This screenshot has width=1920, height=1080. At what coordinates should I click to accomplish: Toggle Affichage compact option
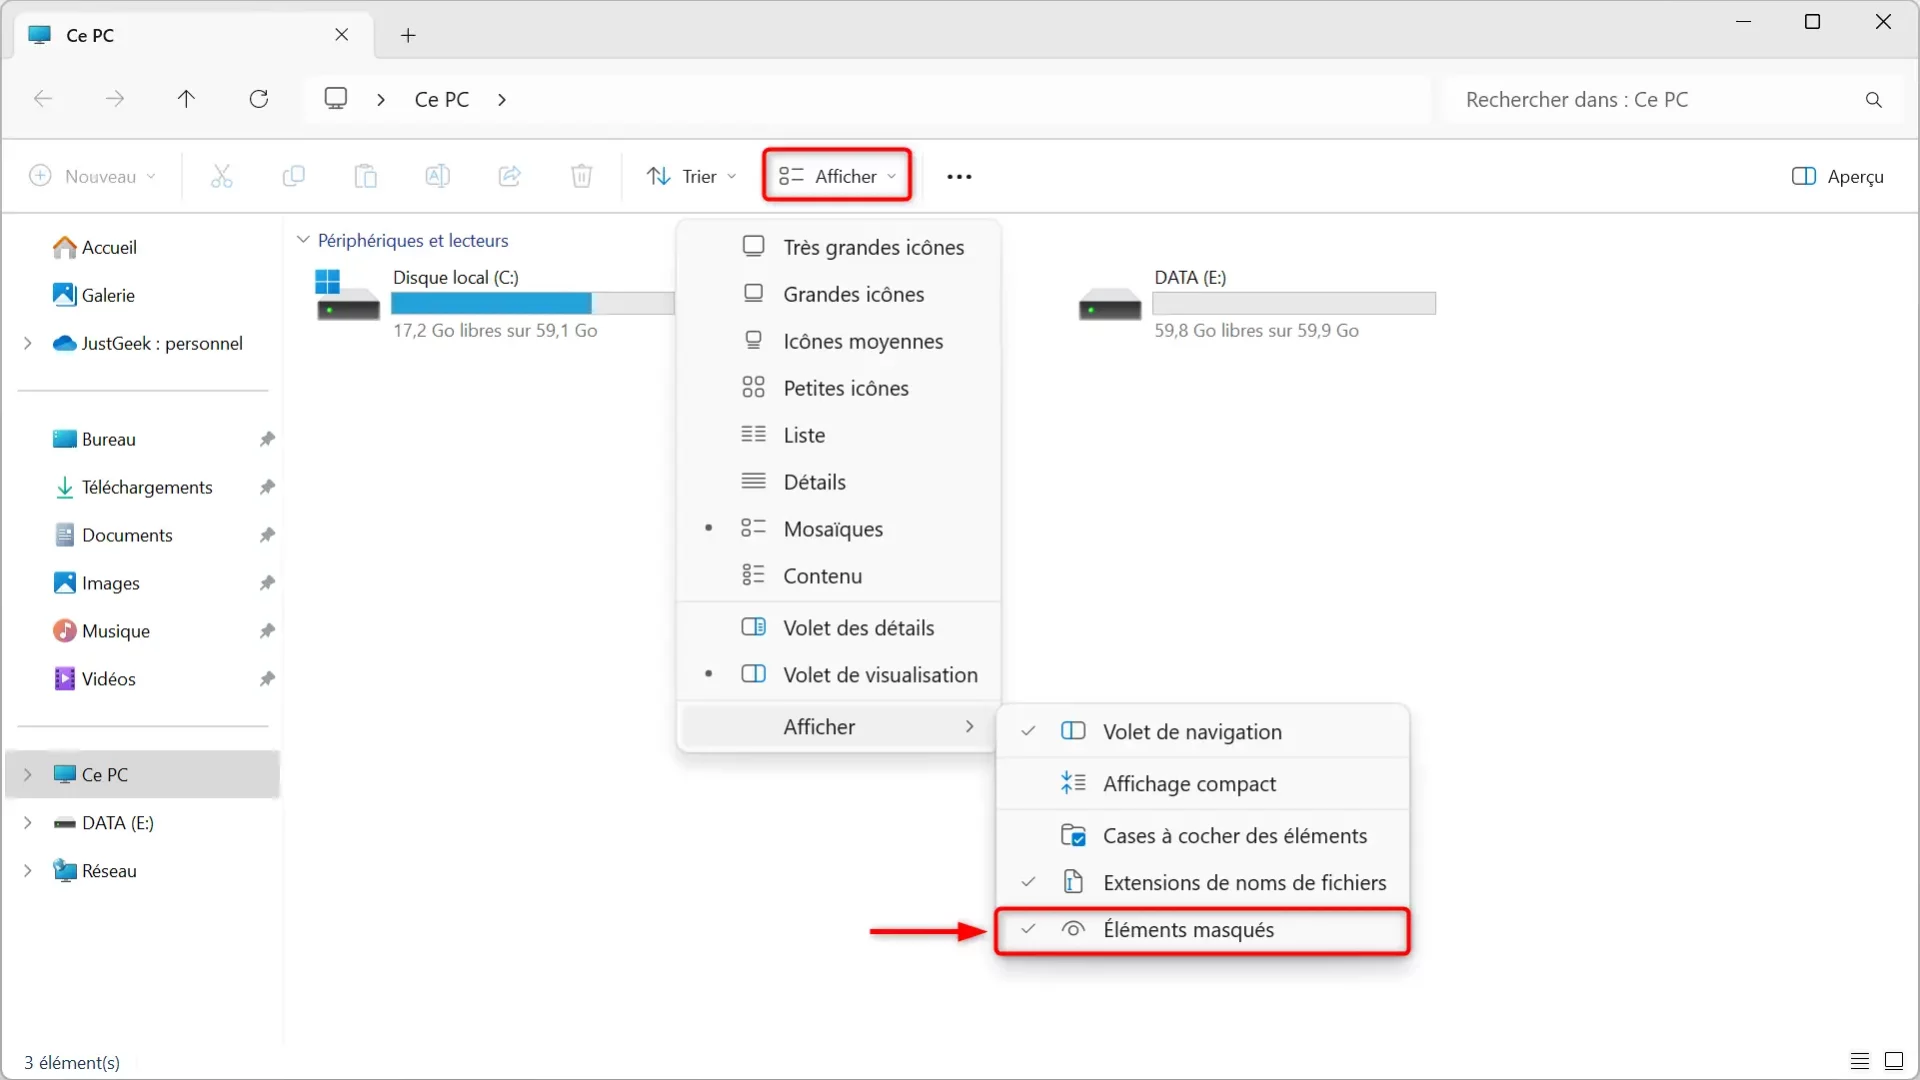point(1203,784)
